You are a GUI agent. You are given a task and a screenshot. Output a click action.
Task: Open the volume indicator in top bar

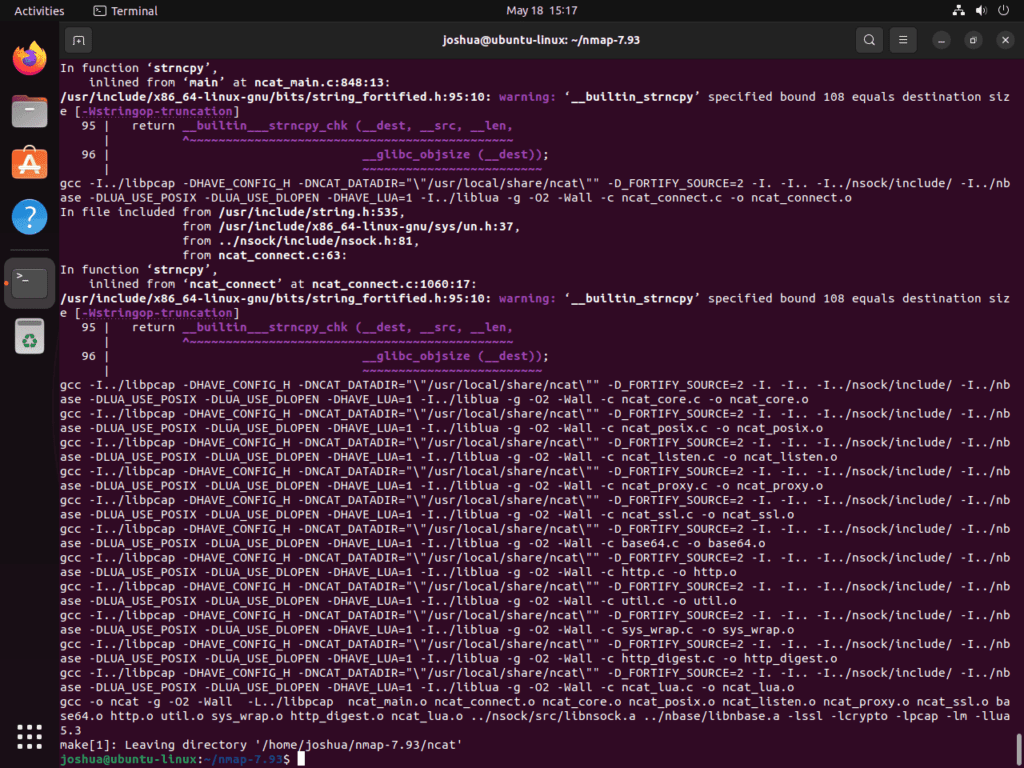(981, 11)
